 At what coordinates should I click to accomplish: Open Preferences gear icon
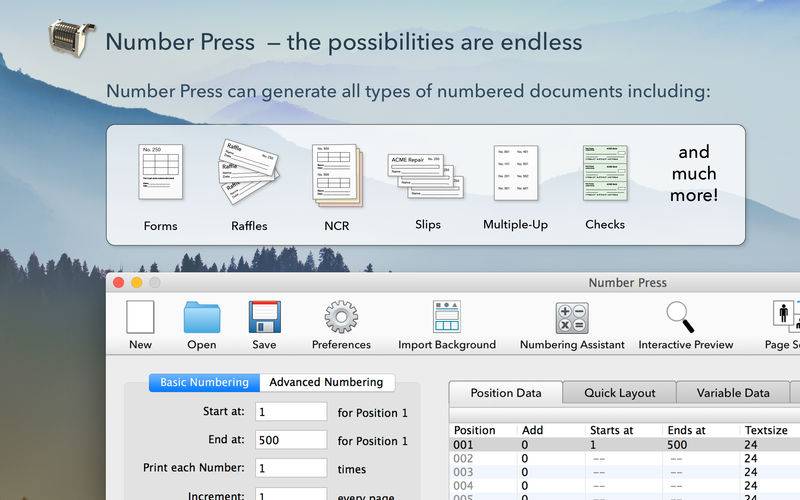tap(341, 317)
